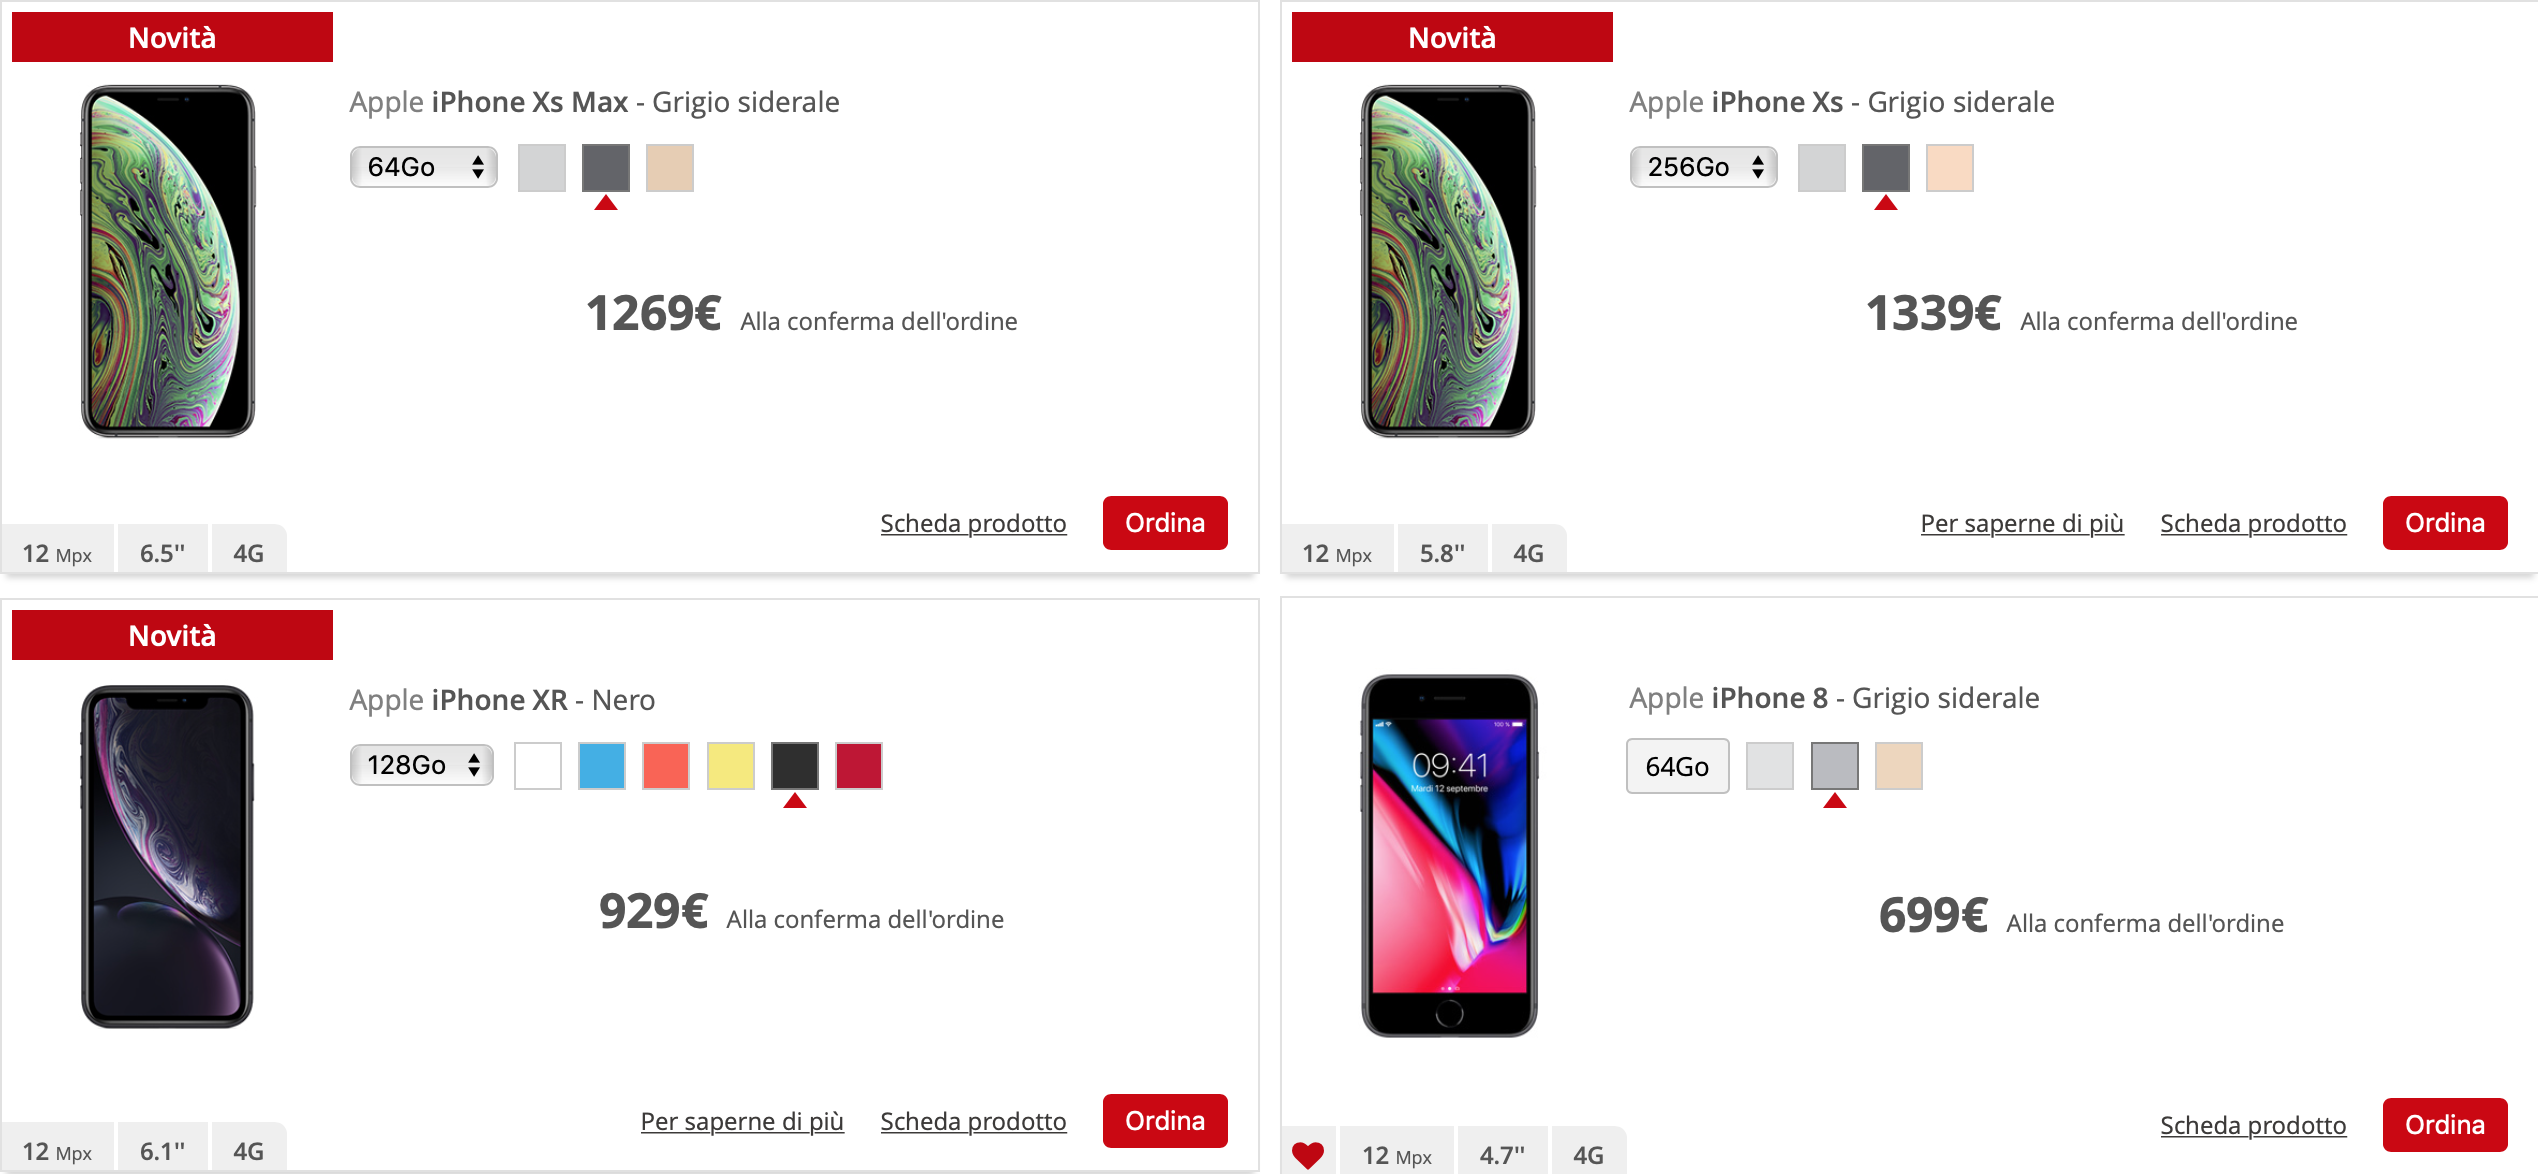Order the iPhone Xs Max
The image size is (2538, 1174).
[1165, 523]
